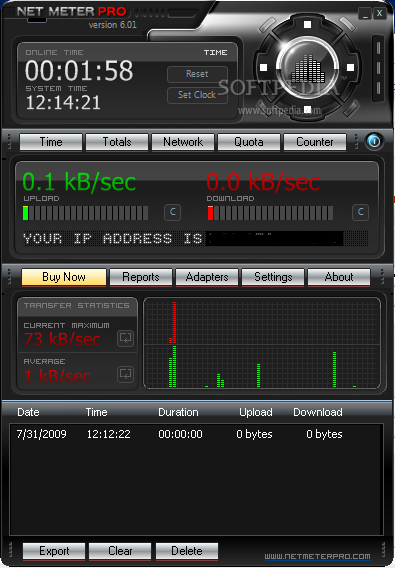Image resolution: width=395 pixels, height=568 pixels.
Task: Export the session log
Action: (x=54, y=551)
